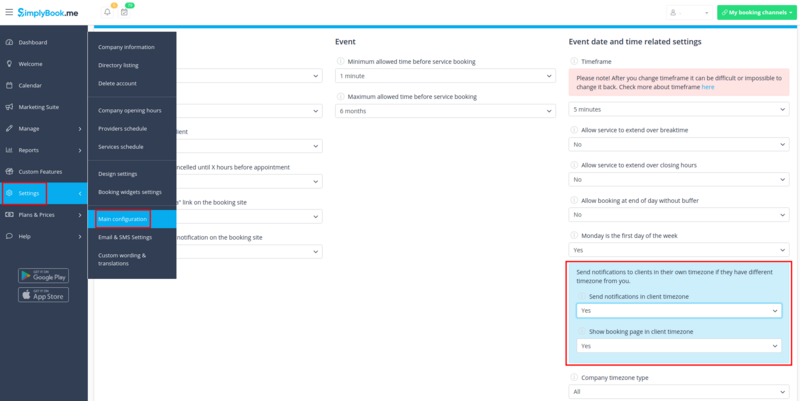Expand the Plans & Prices submenu arrow
This screenshot has width=800, height=401.
point(80,215)
